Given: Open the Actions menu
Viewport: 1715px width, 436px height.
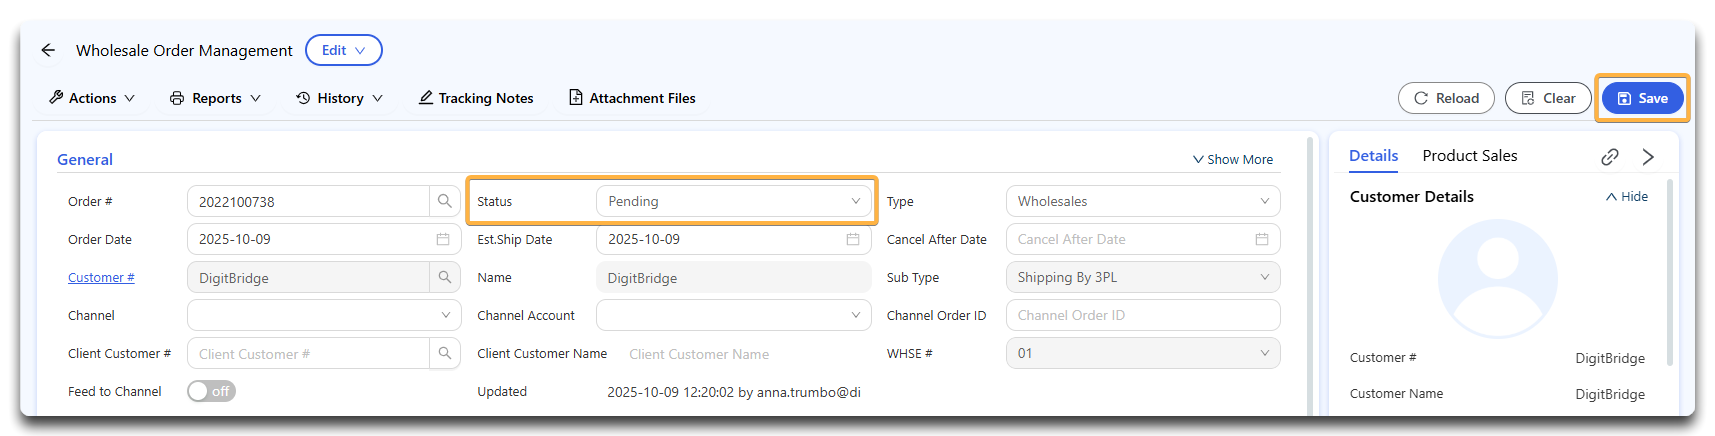Looking at the screenshot, I should click(x=92, y=98).
